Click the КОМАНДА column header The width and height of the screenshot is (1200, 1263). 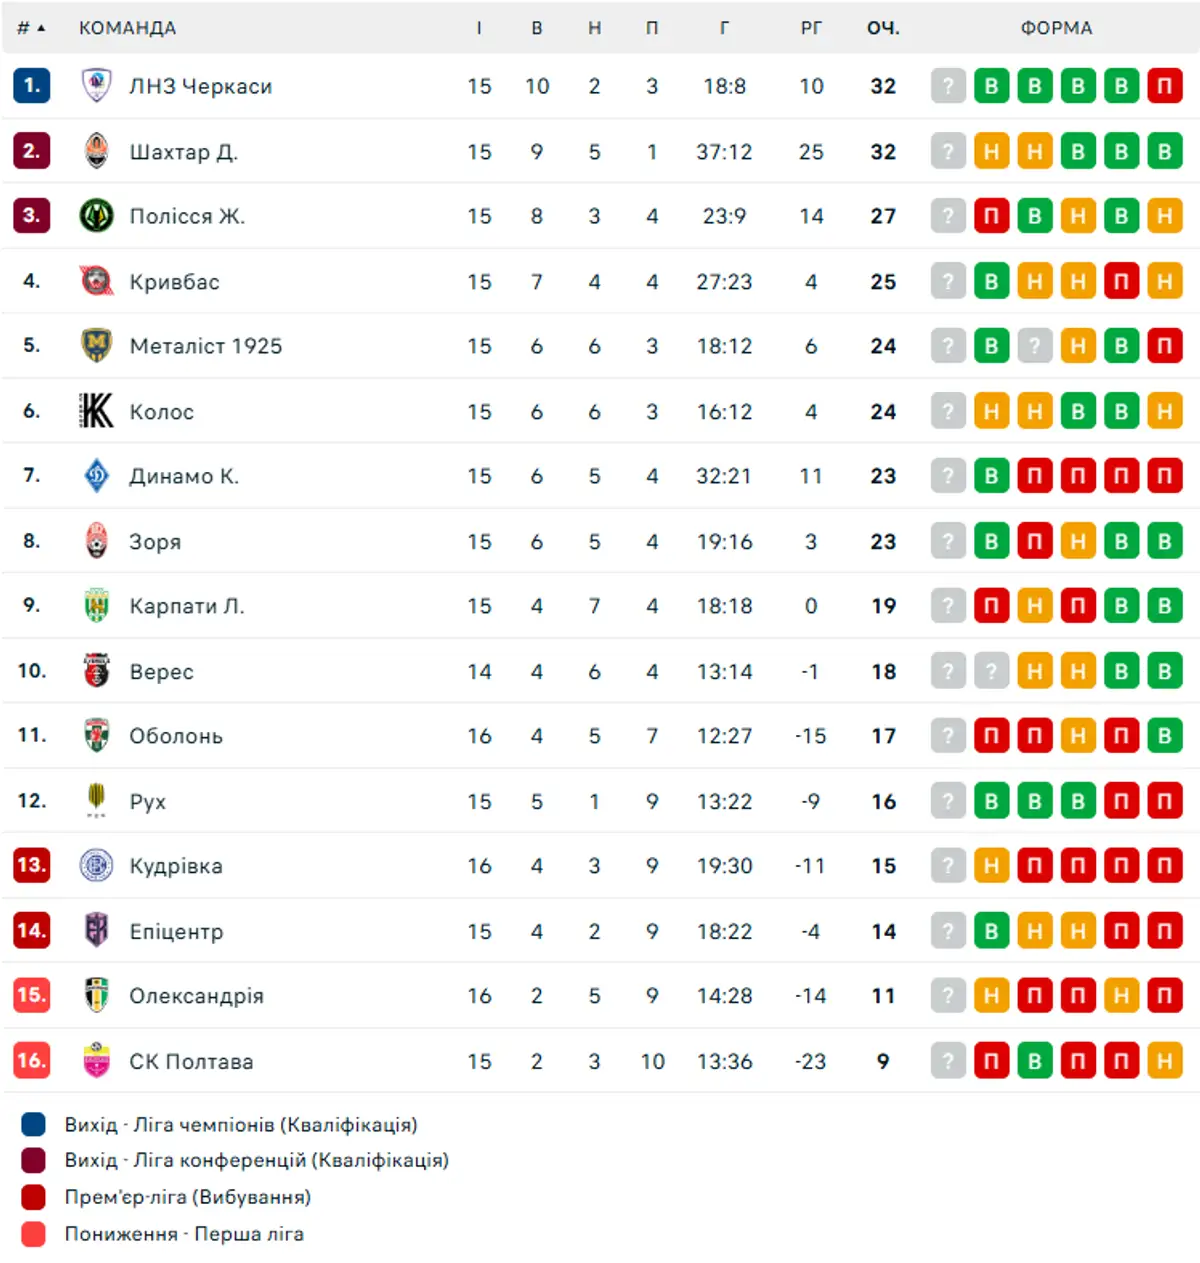pyautogui.click(x=127, y=28)
